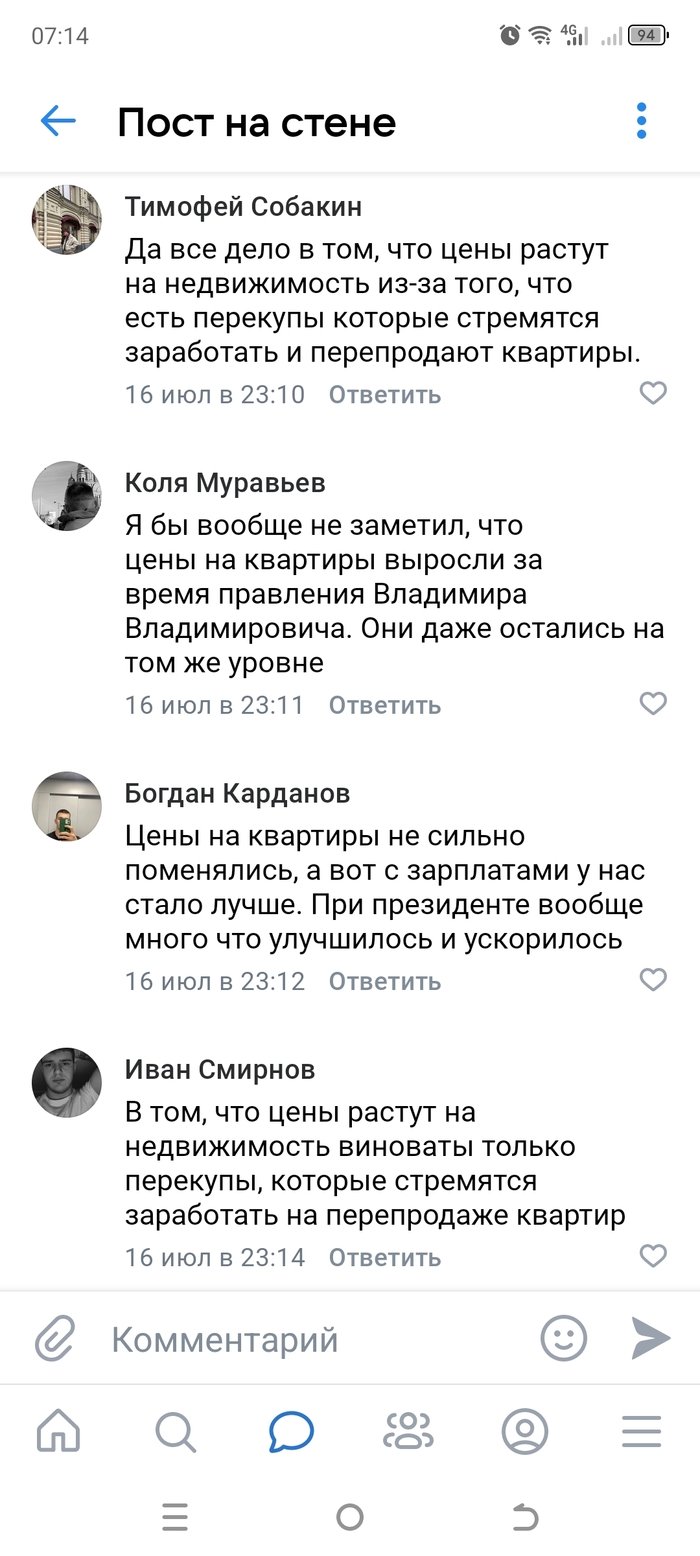Reply to Тимофей Собакин's comment
This screenshot has width=700, height=1556.
(x=385, y=395)
